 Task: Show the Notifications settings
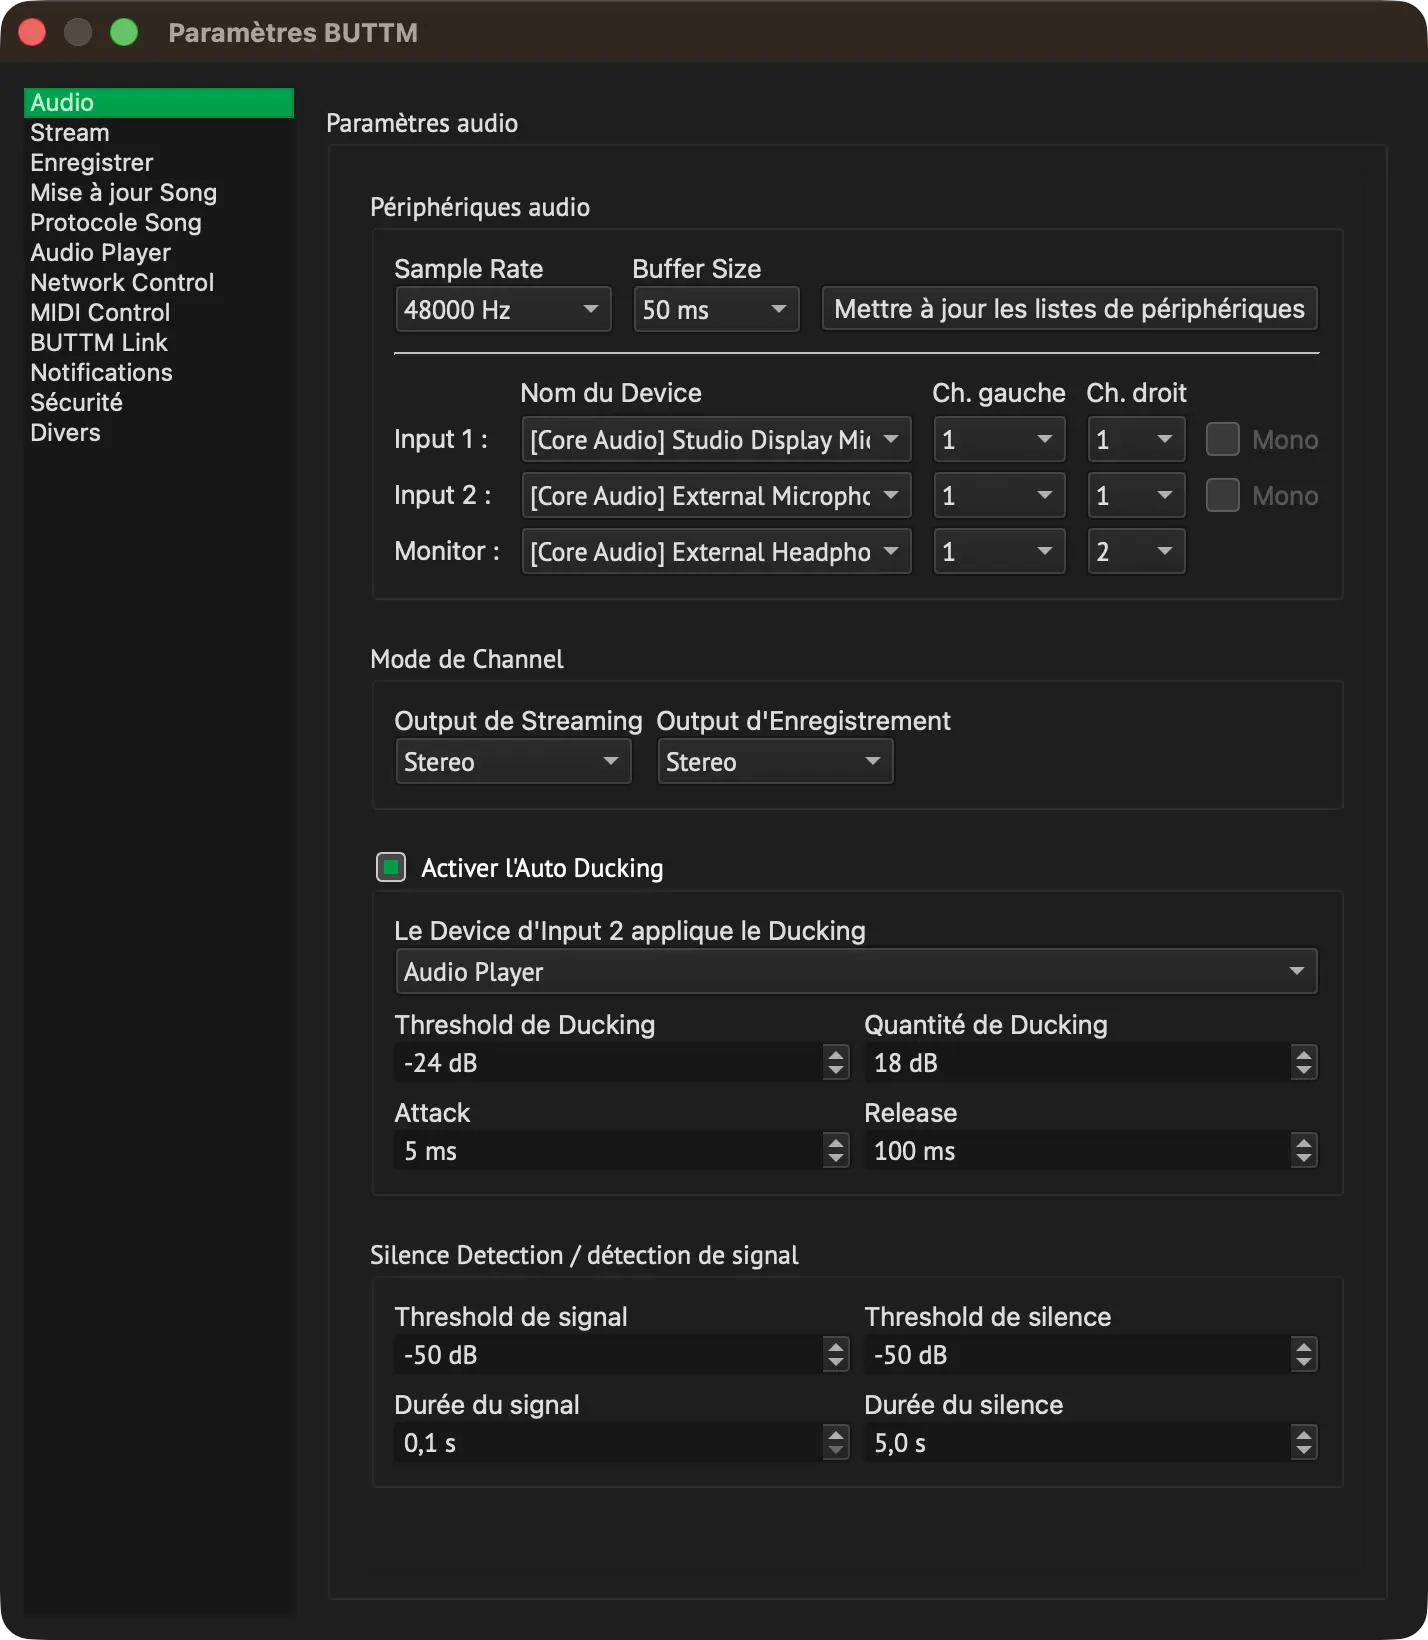tap(159, 373)
